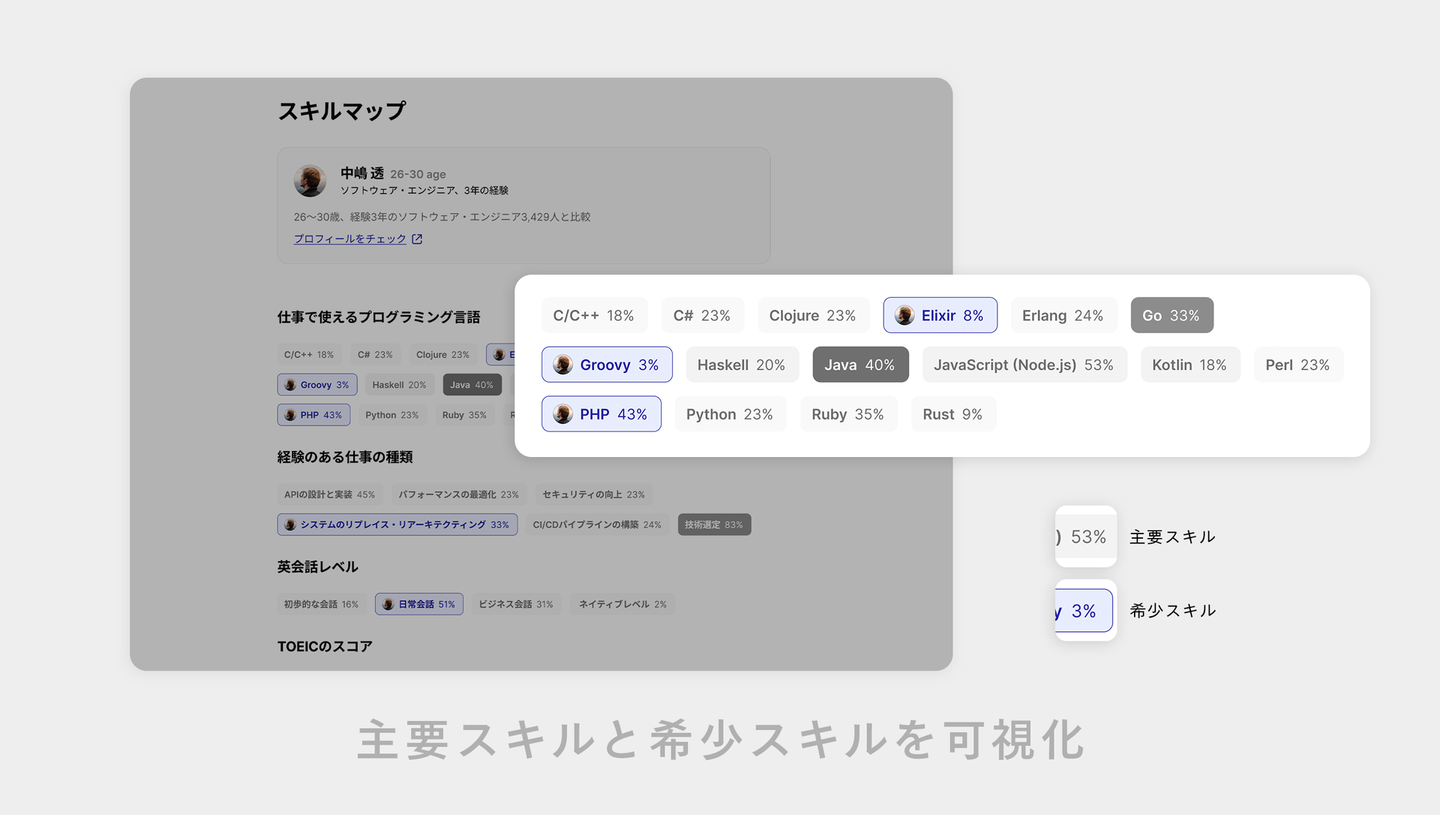Select Groovy 3% tag in the dimmed skill map
Viewport: 1440px width, 815px height.
[x=317, y=385]
